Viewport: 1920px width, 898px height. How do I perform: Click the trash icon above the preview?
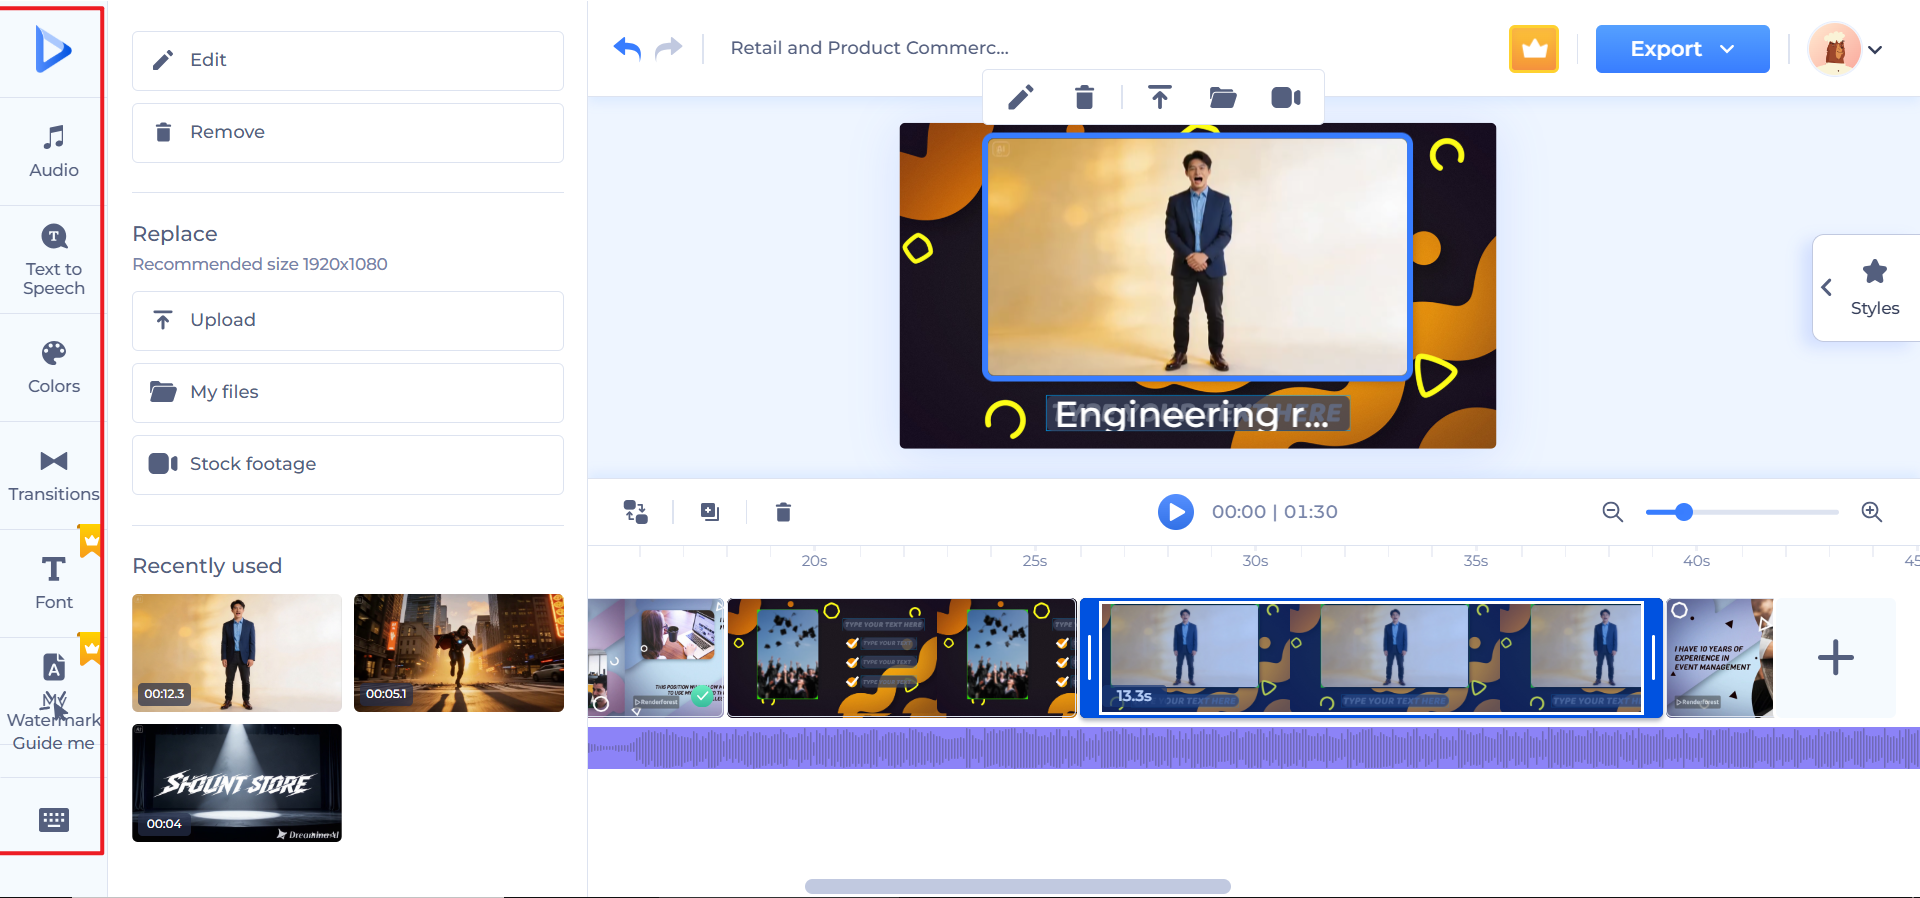pos(1084,97)
